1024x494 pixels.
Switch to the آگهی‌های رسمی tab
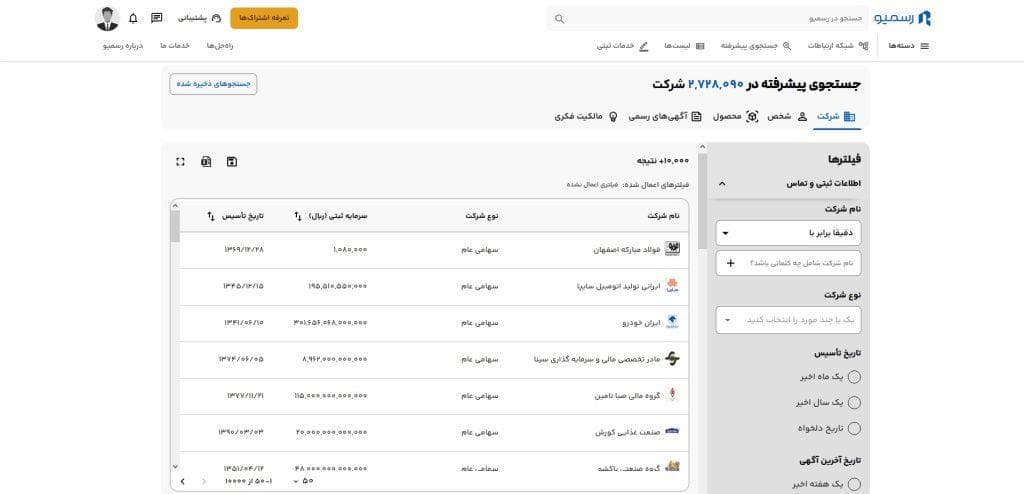pos(665,116)
